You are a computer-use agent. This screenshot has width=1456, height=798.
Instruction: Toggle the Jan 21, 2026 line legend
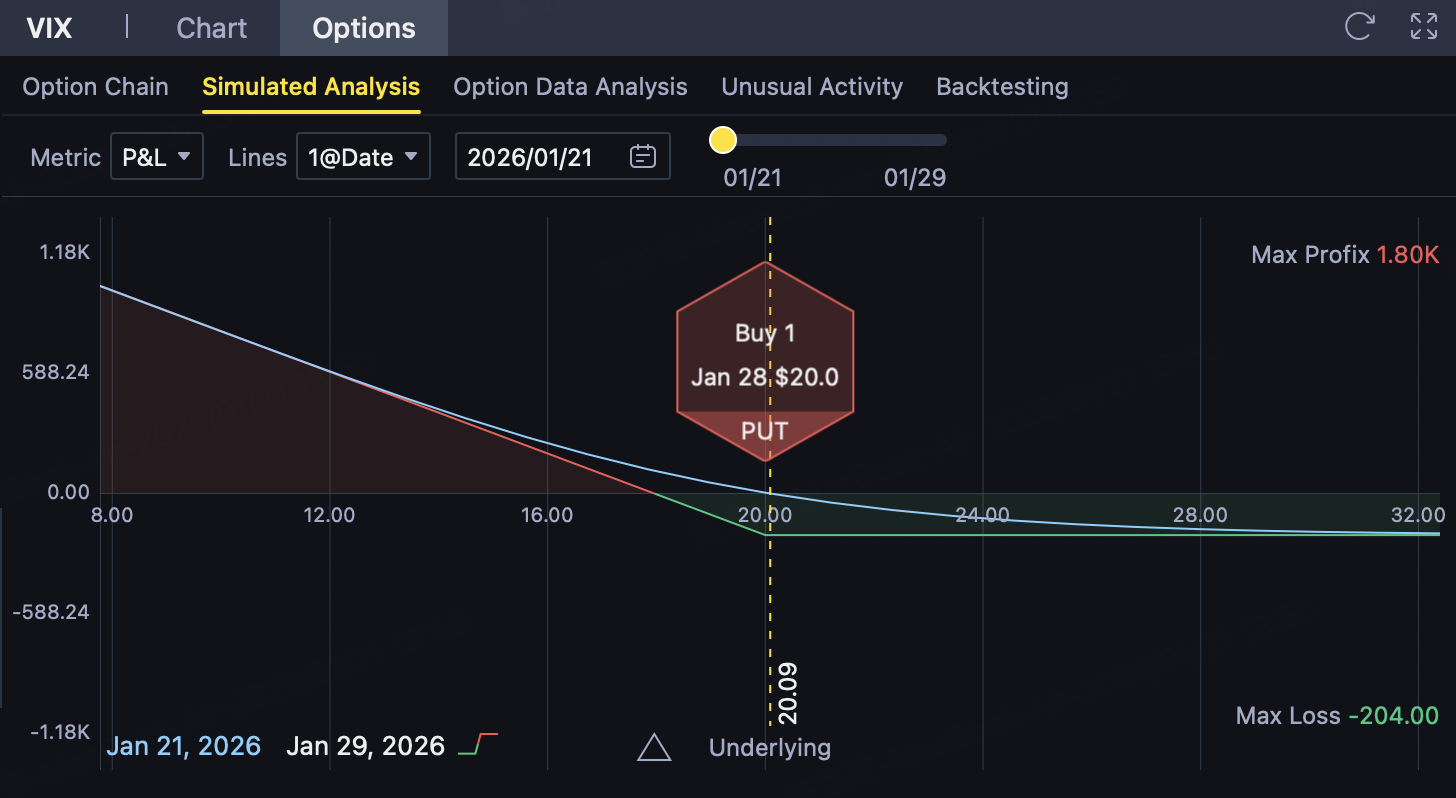click(184, 746)
